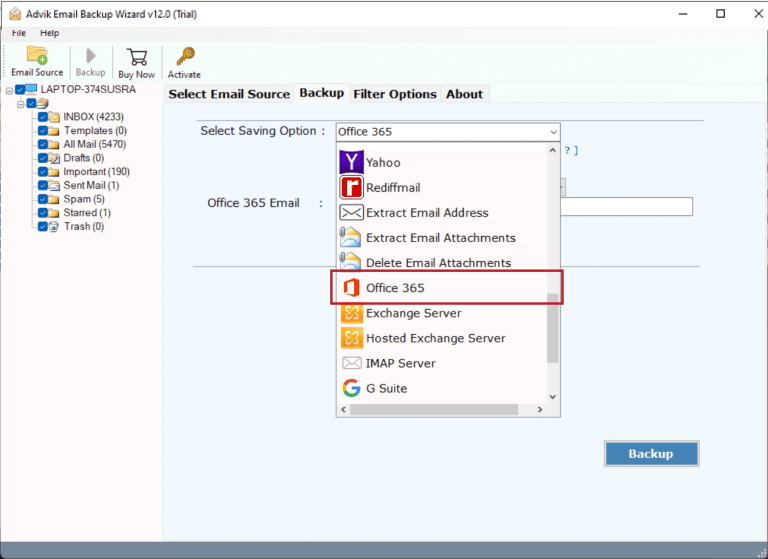
Task: Uncheck the Starred (1) checkbox
Action: [43, 213]
